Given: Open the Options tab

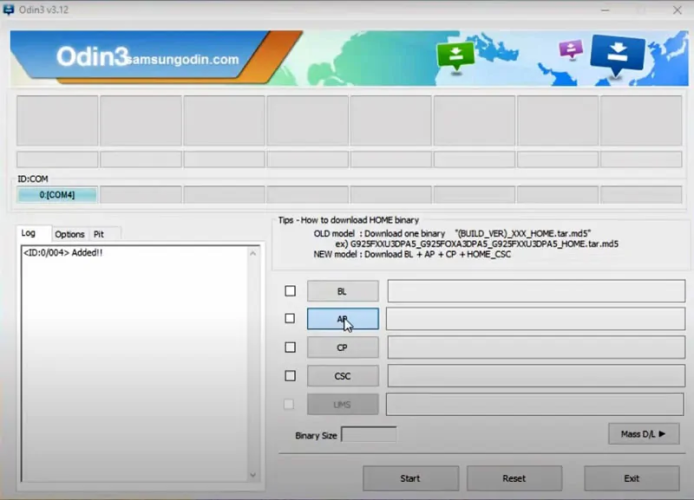Looking at the screenshot, I should pos(69,234).
